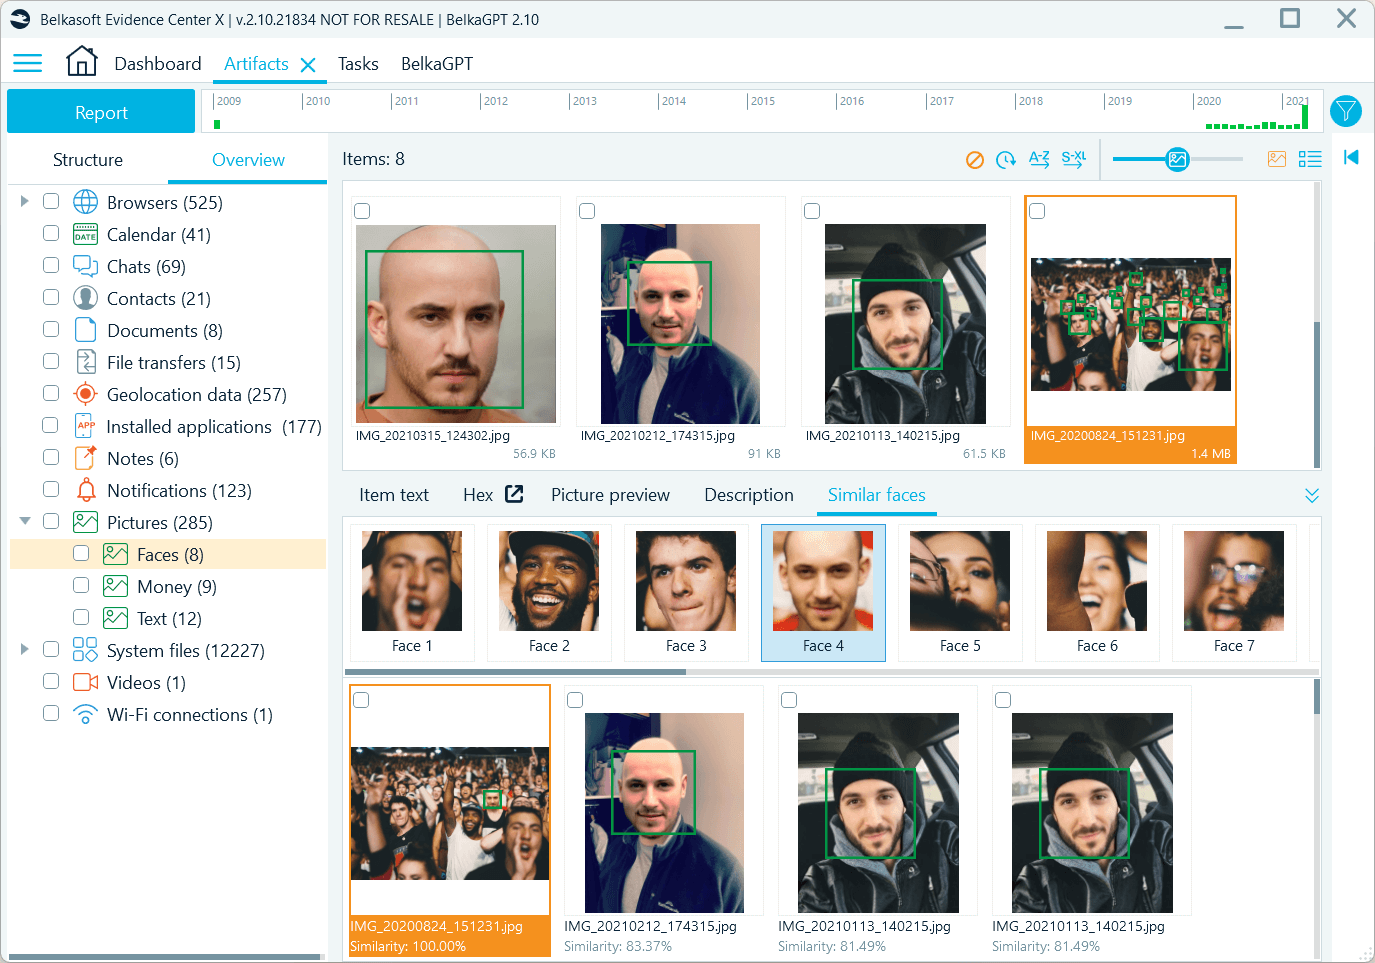Collapse the details pane with double chevron

point(1311,496)
